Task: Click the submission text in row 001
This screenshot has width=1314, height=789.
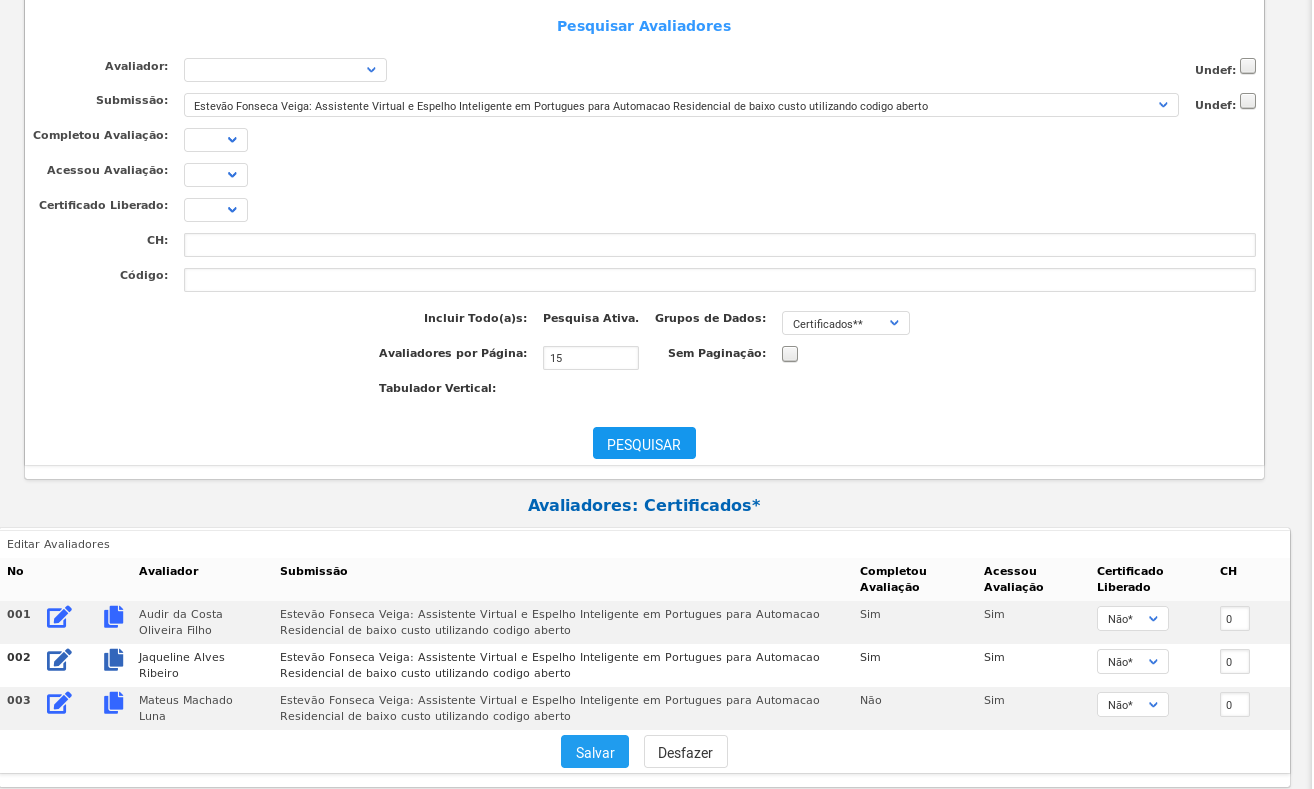Action: click(x=550, y=622)
